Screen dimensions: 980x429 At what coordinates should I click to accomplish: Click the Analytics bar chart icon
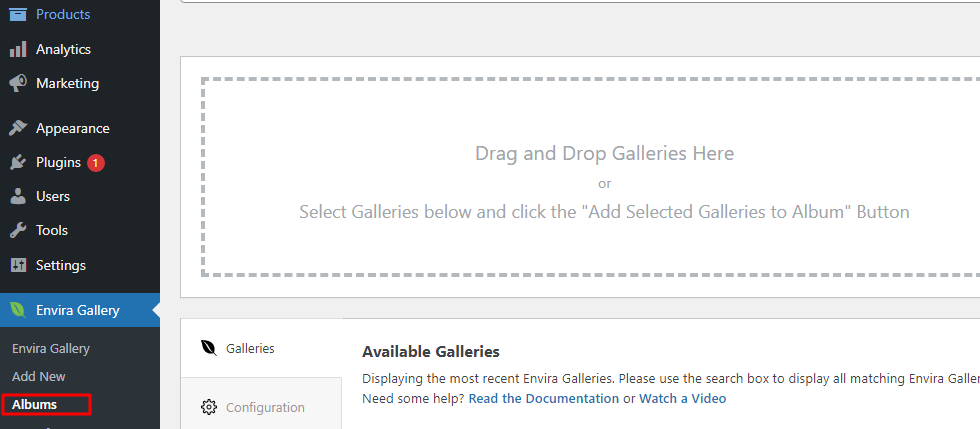[18, 49]
